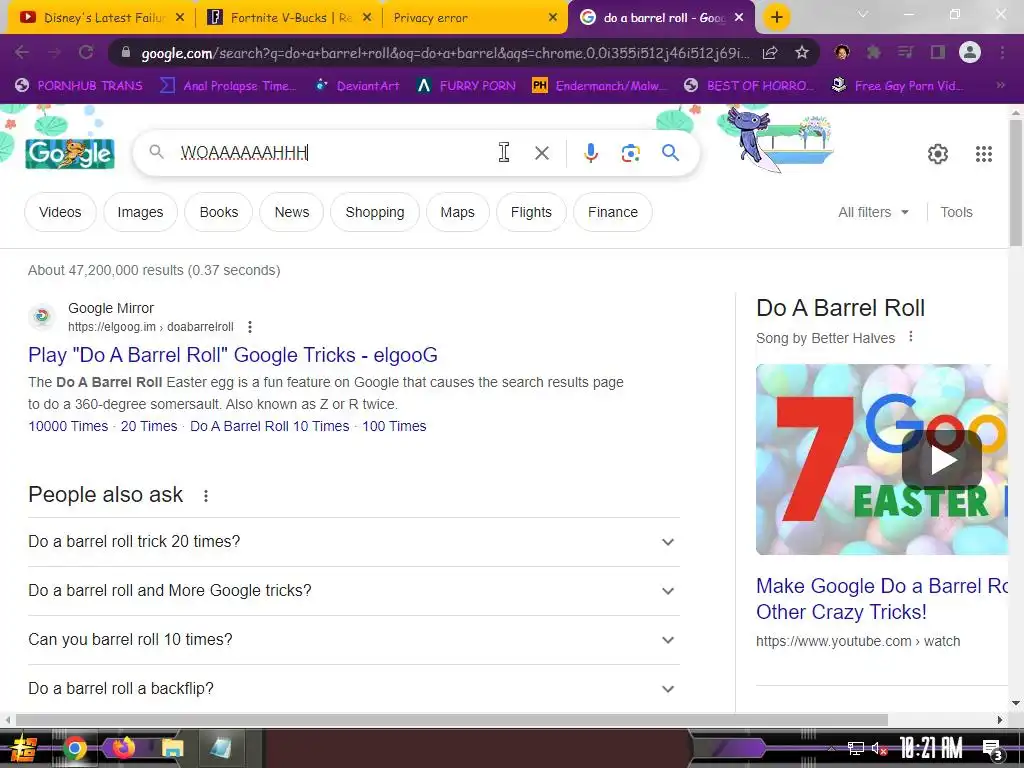The width and height of the screenshot is (1024, 768).
Task: Expand 'Do a barrel roll trick 20 times?'
Action: (353, 542)
